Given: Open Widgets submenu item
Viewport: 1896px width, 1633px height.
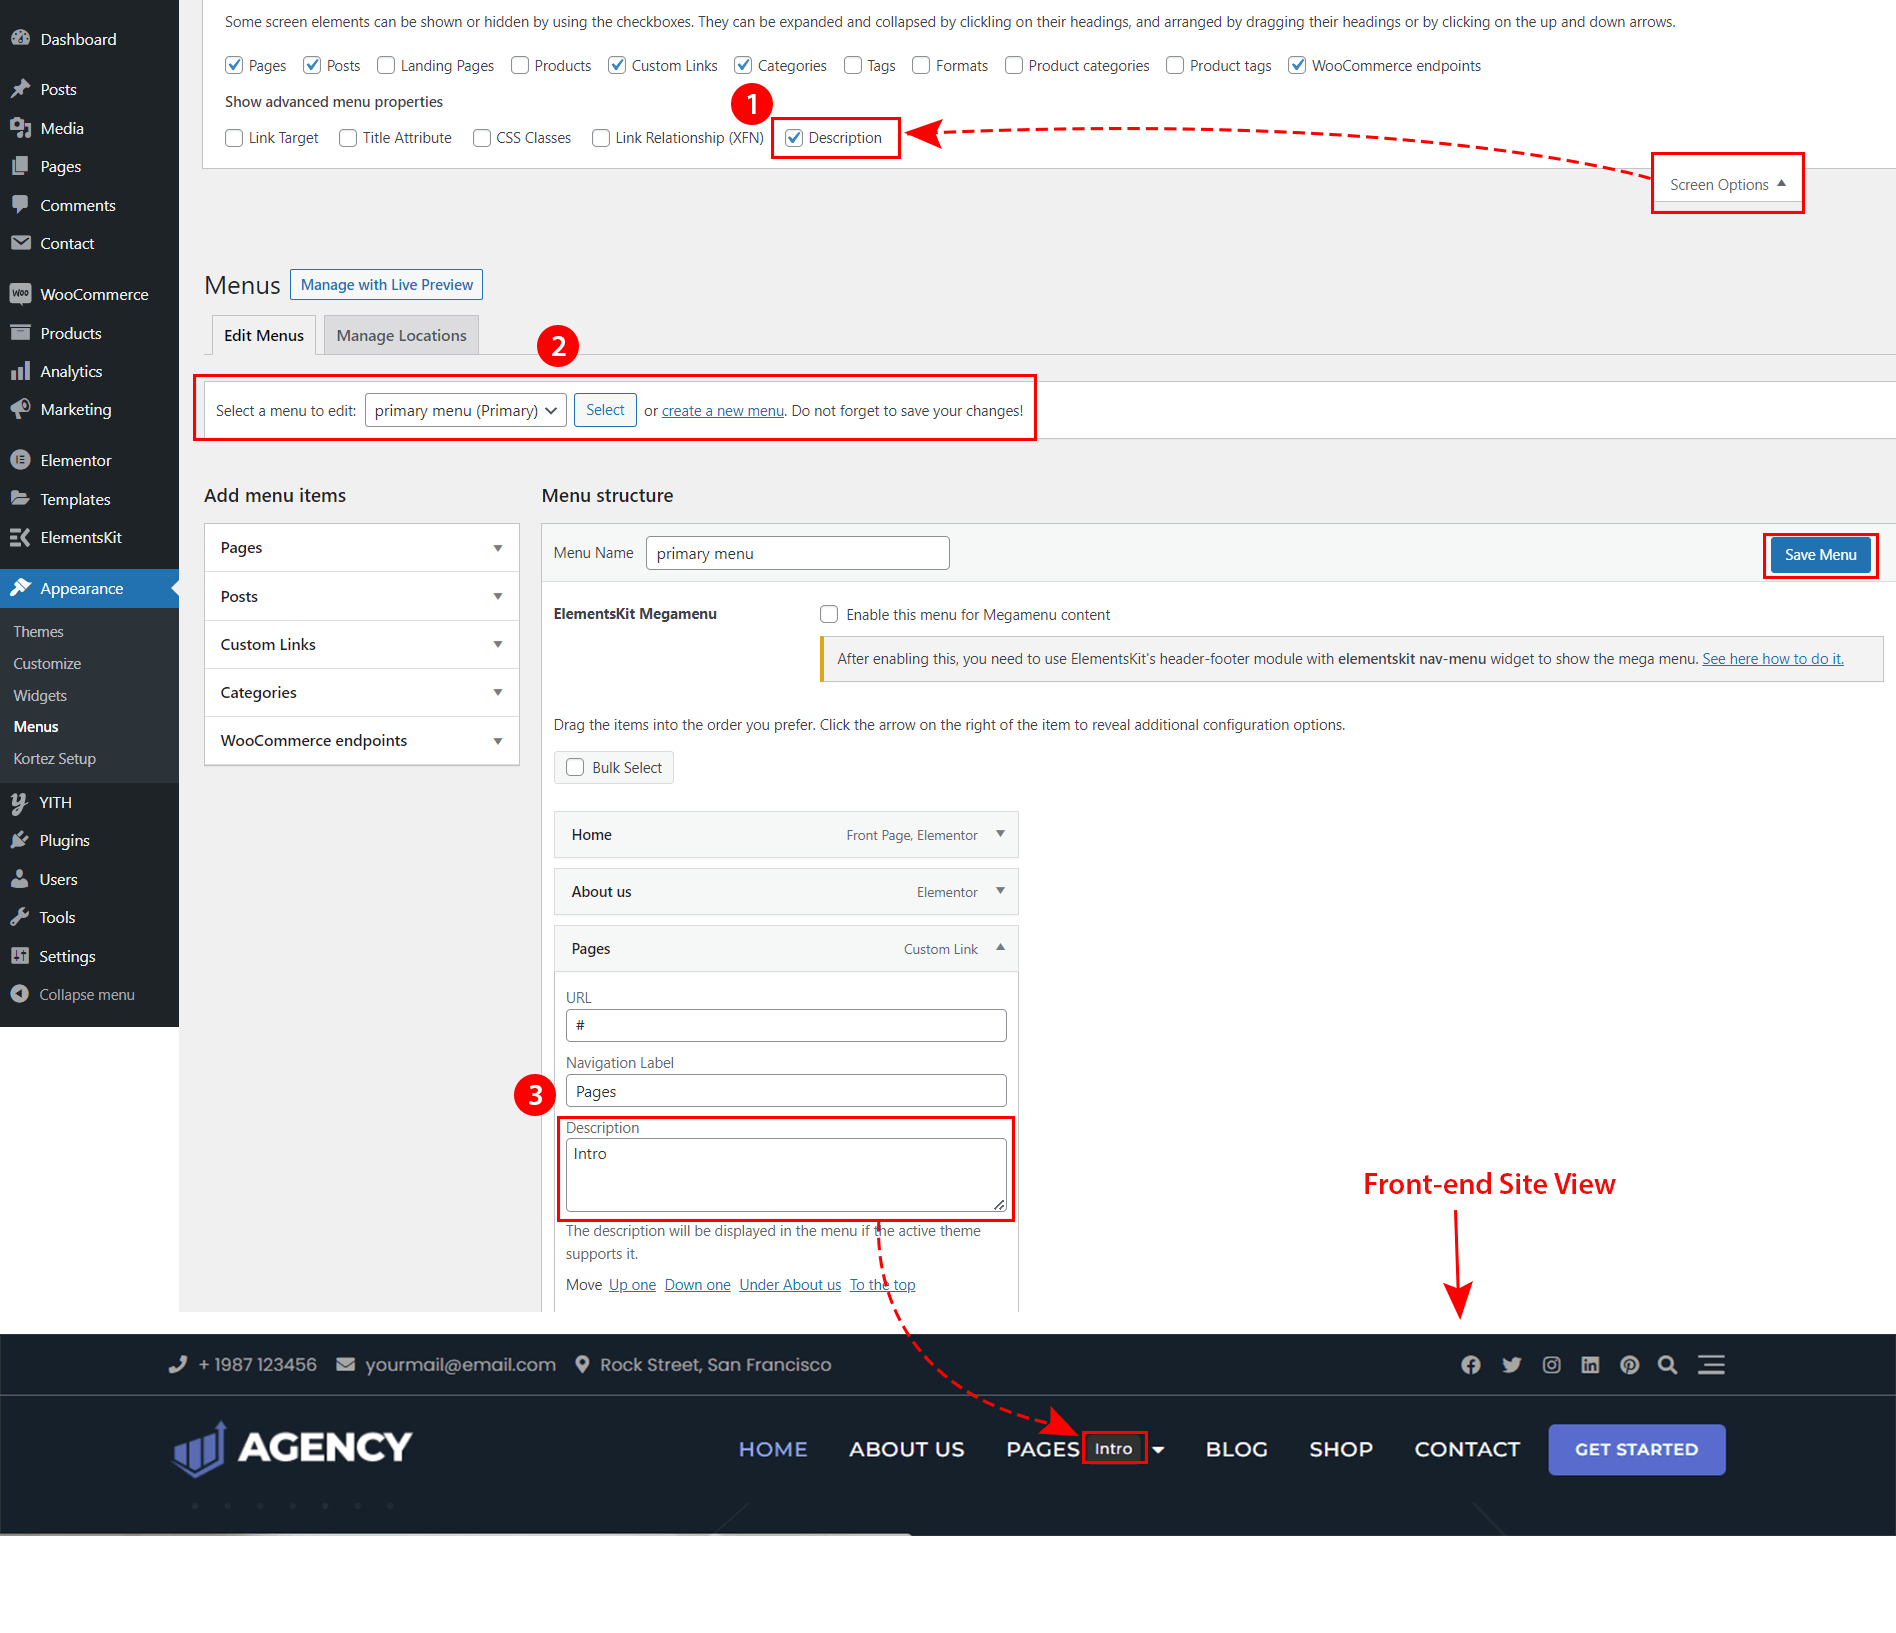Looking at the screenshot, I should click(40, 695).
